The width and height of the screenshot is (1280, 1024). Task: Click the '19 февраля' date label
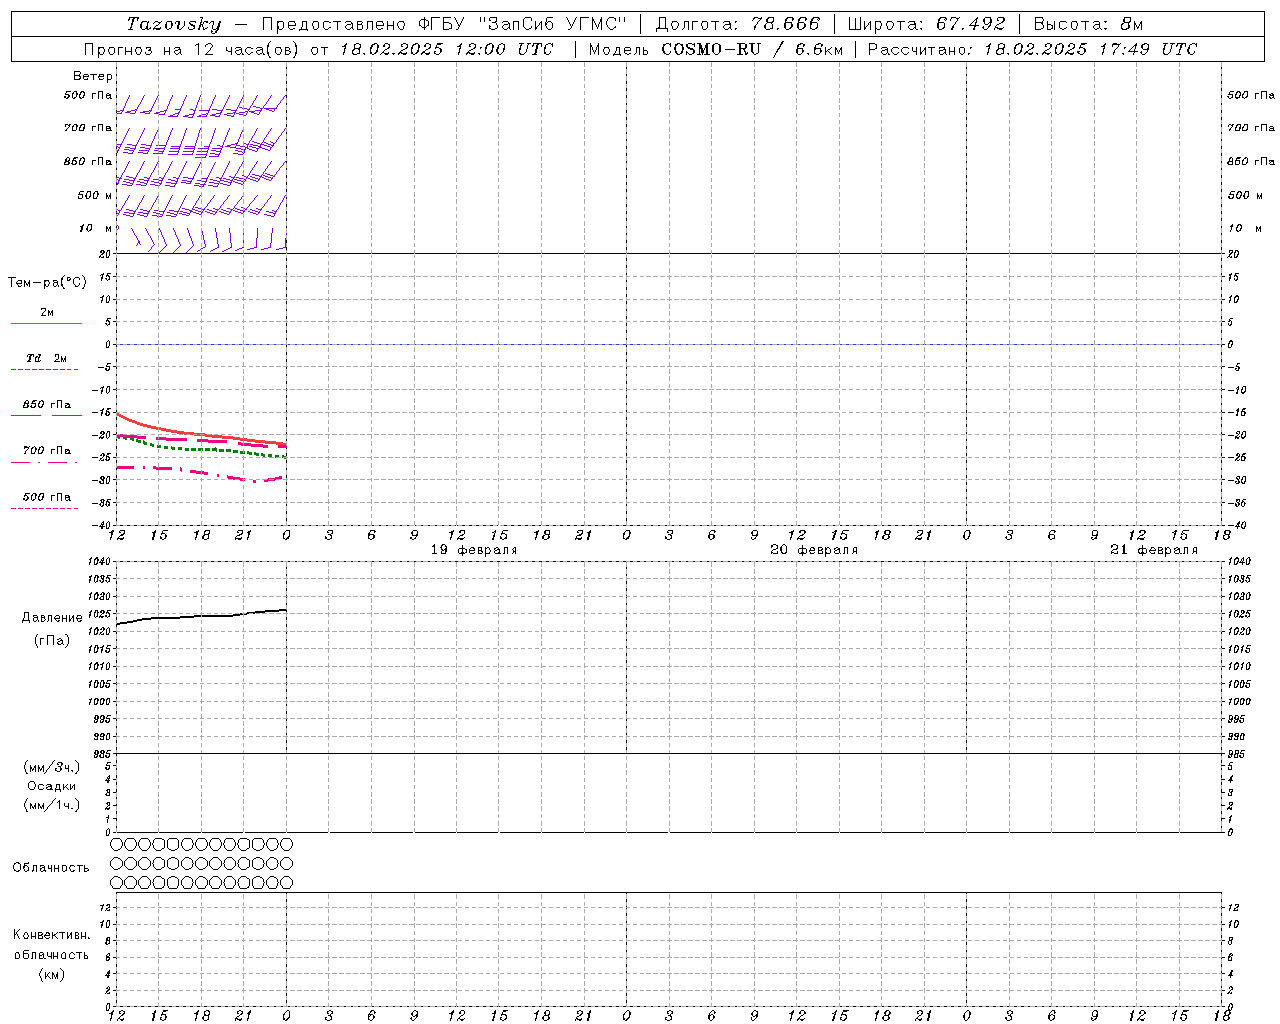[x=474, y=550]
